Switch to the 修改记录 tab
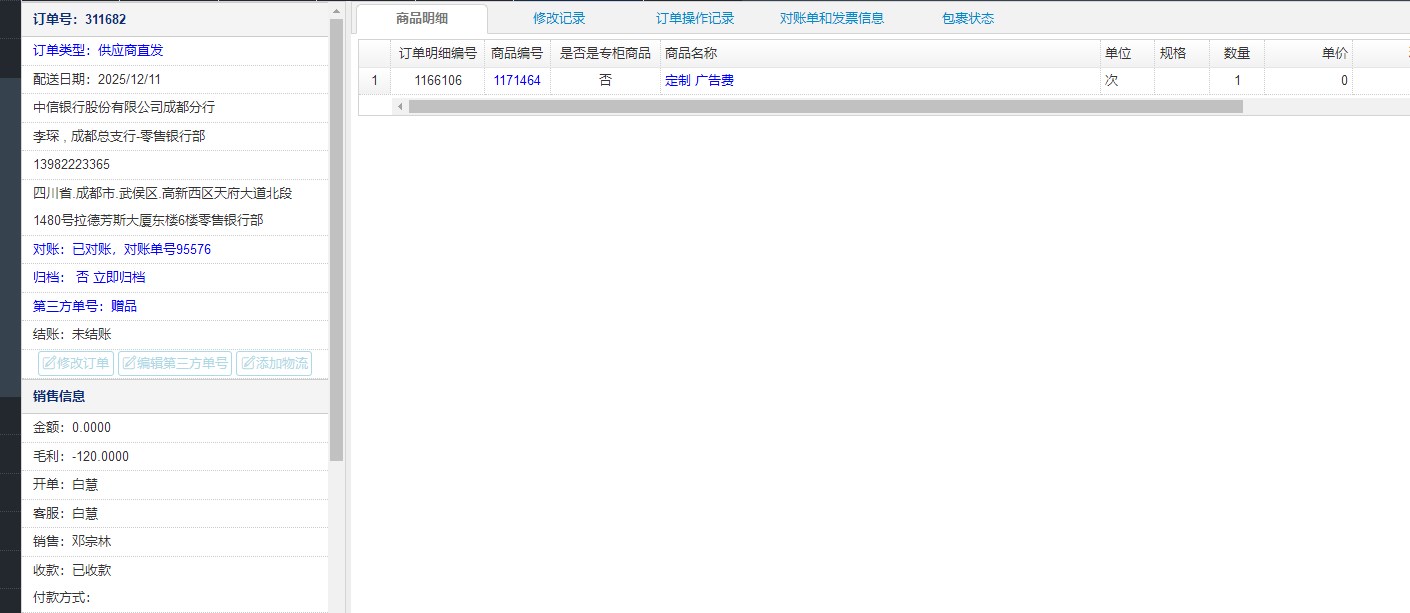This screenshot has width=1410, height=613. (559, 18)
